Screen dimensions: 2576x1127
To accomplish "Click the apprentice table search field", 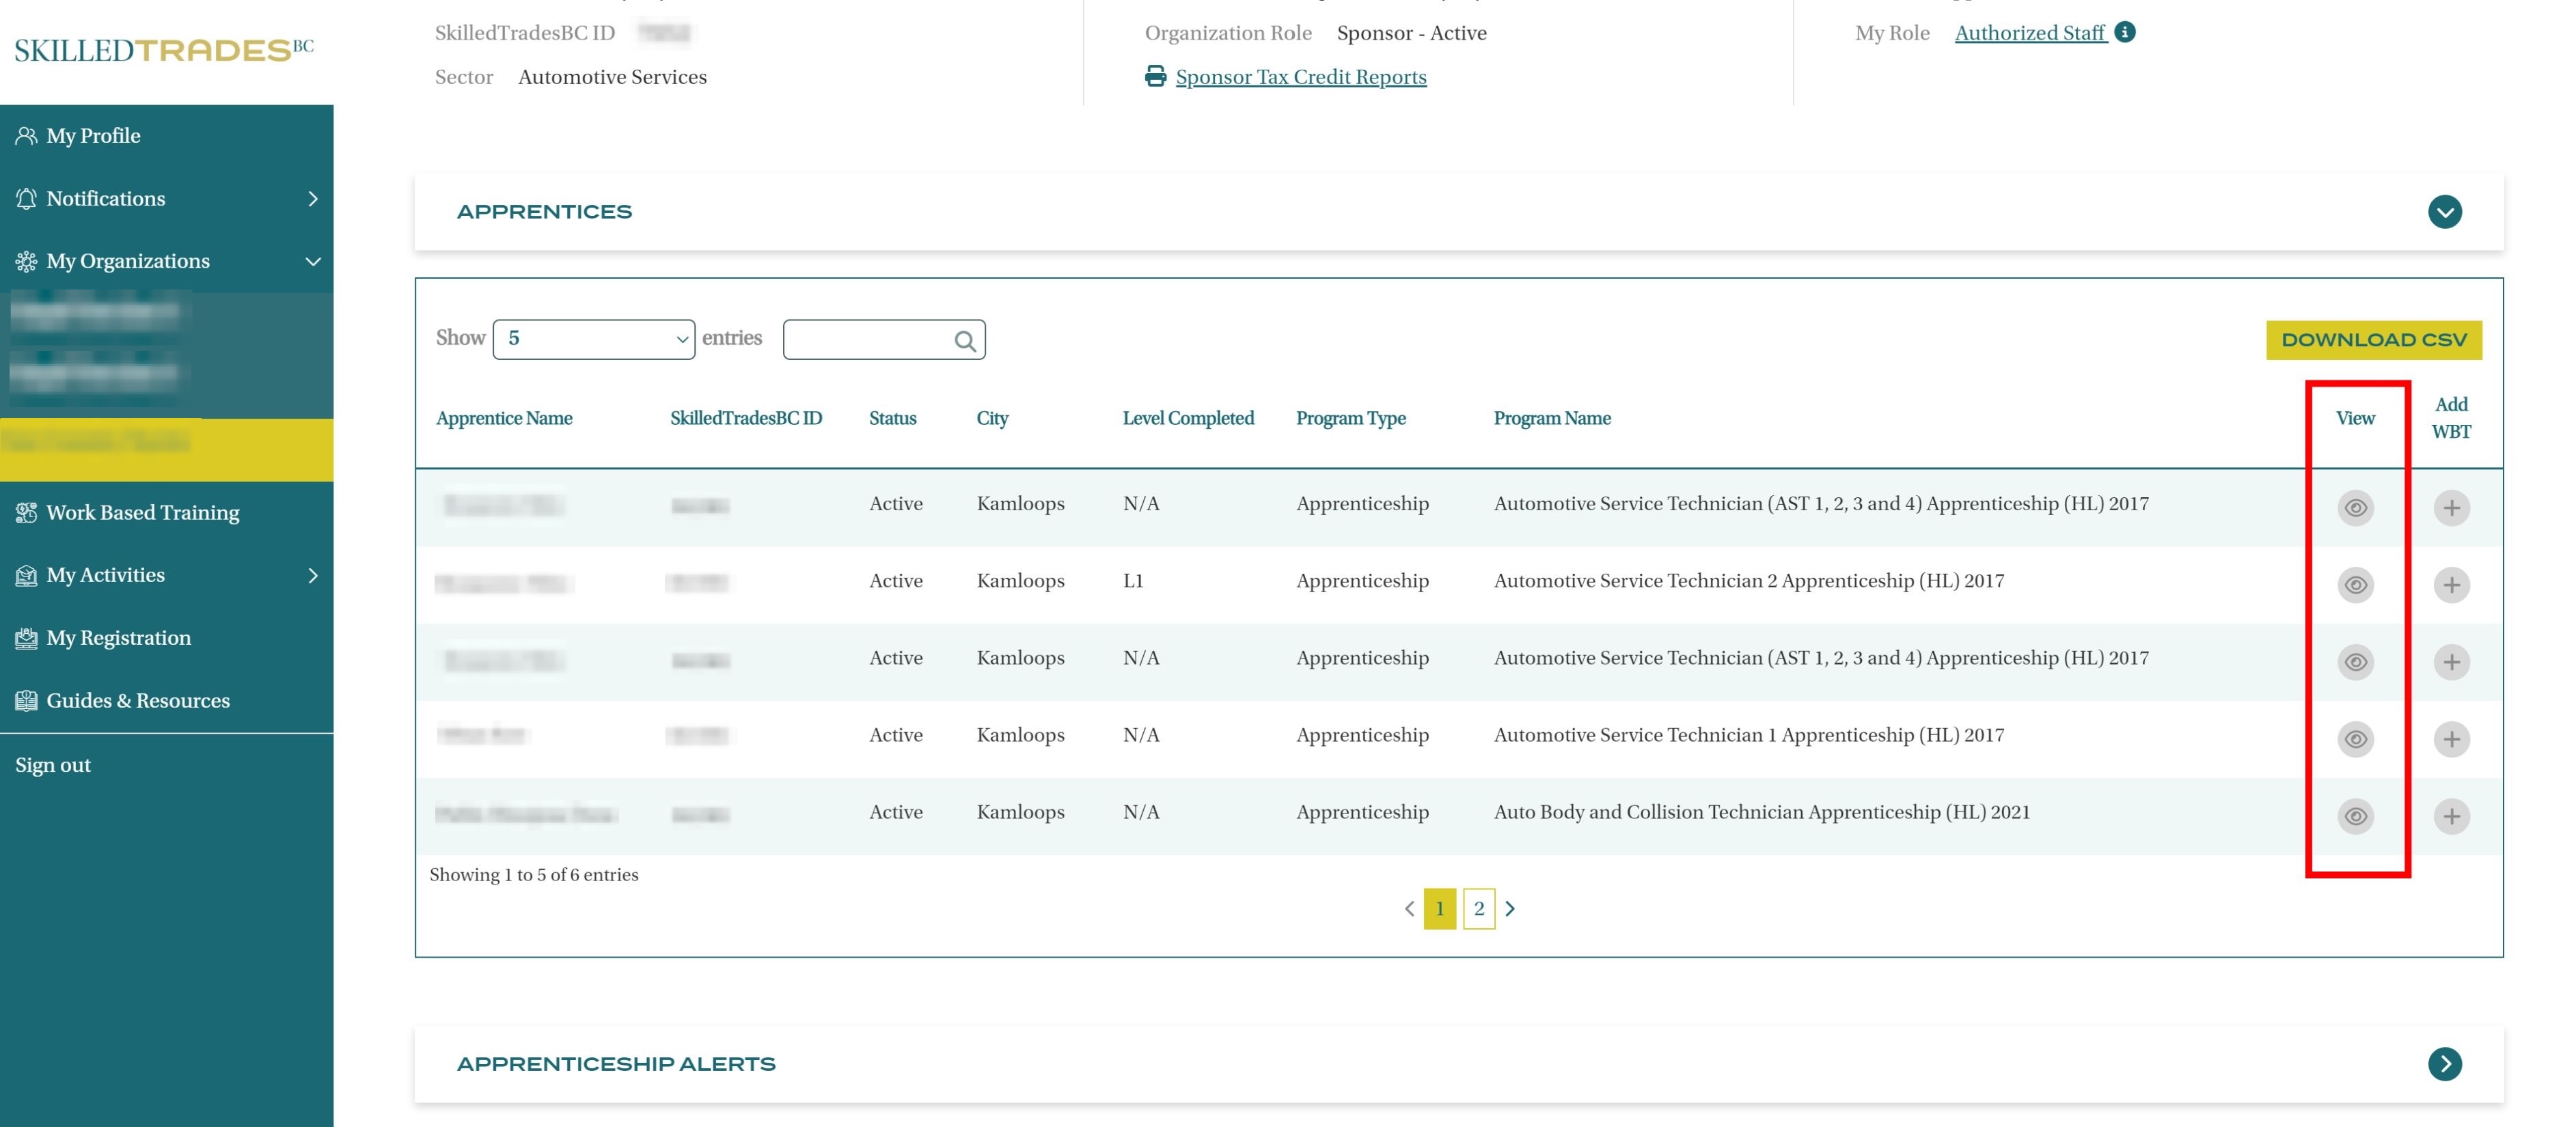I will tap(866, 340).
